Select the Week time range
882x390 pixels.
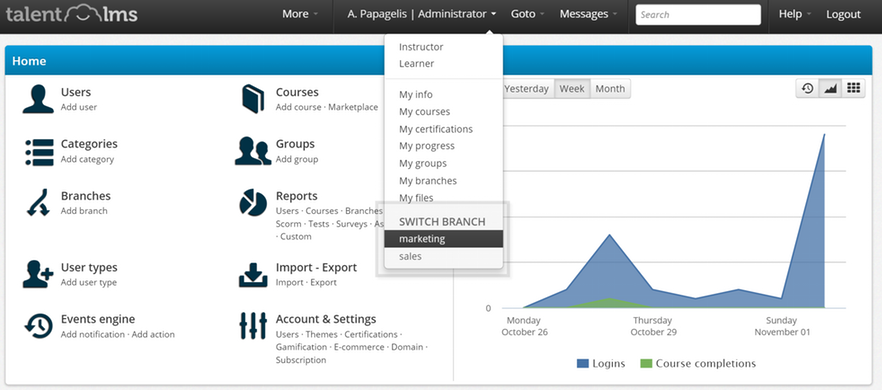pyautogui.click(x=572, y=89)
